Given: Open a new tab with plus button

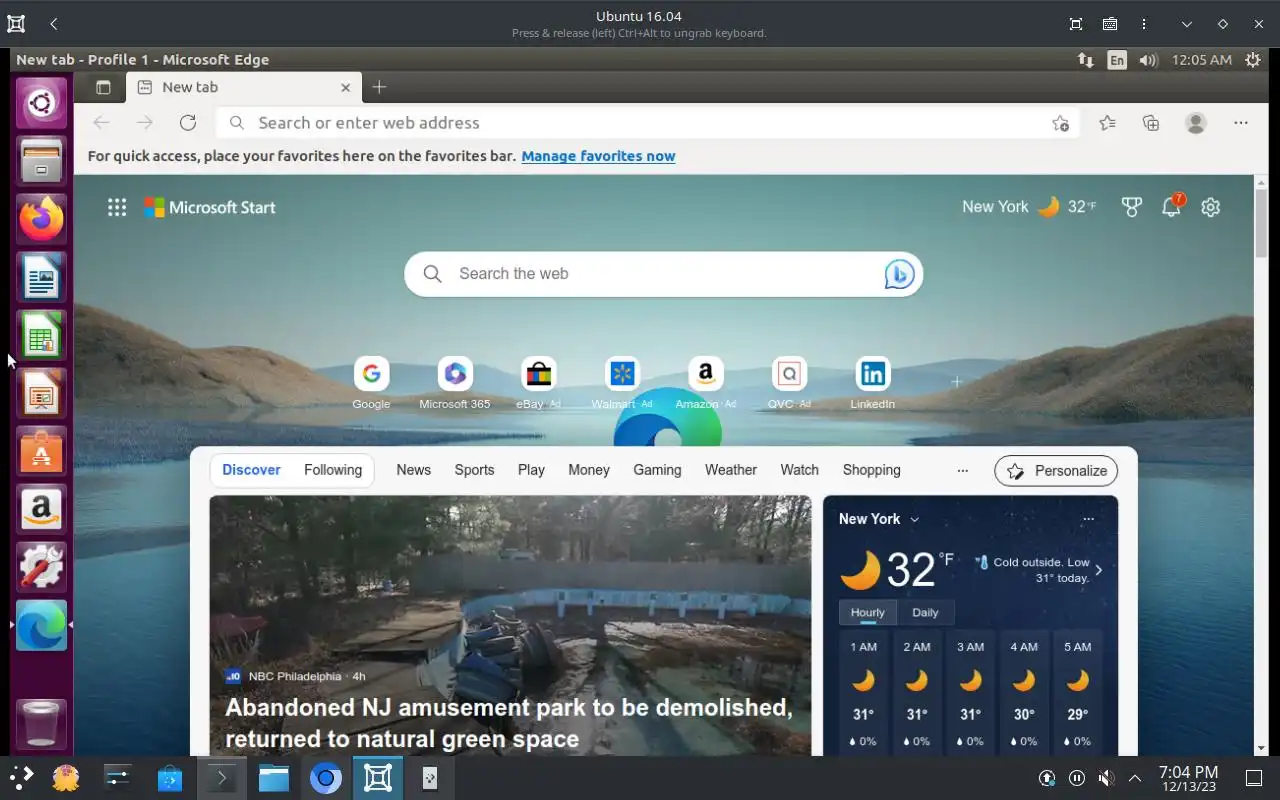Looking at the screenshot, I should click(379, 87).
